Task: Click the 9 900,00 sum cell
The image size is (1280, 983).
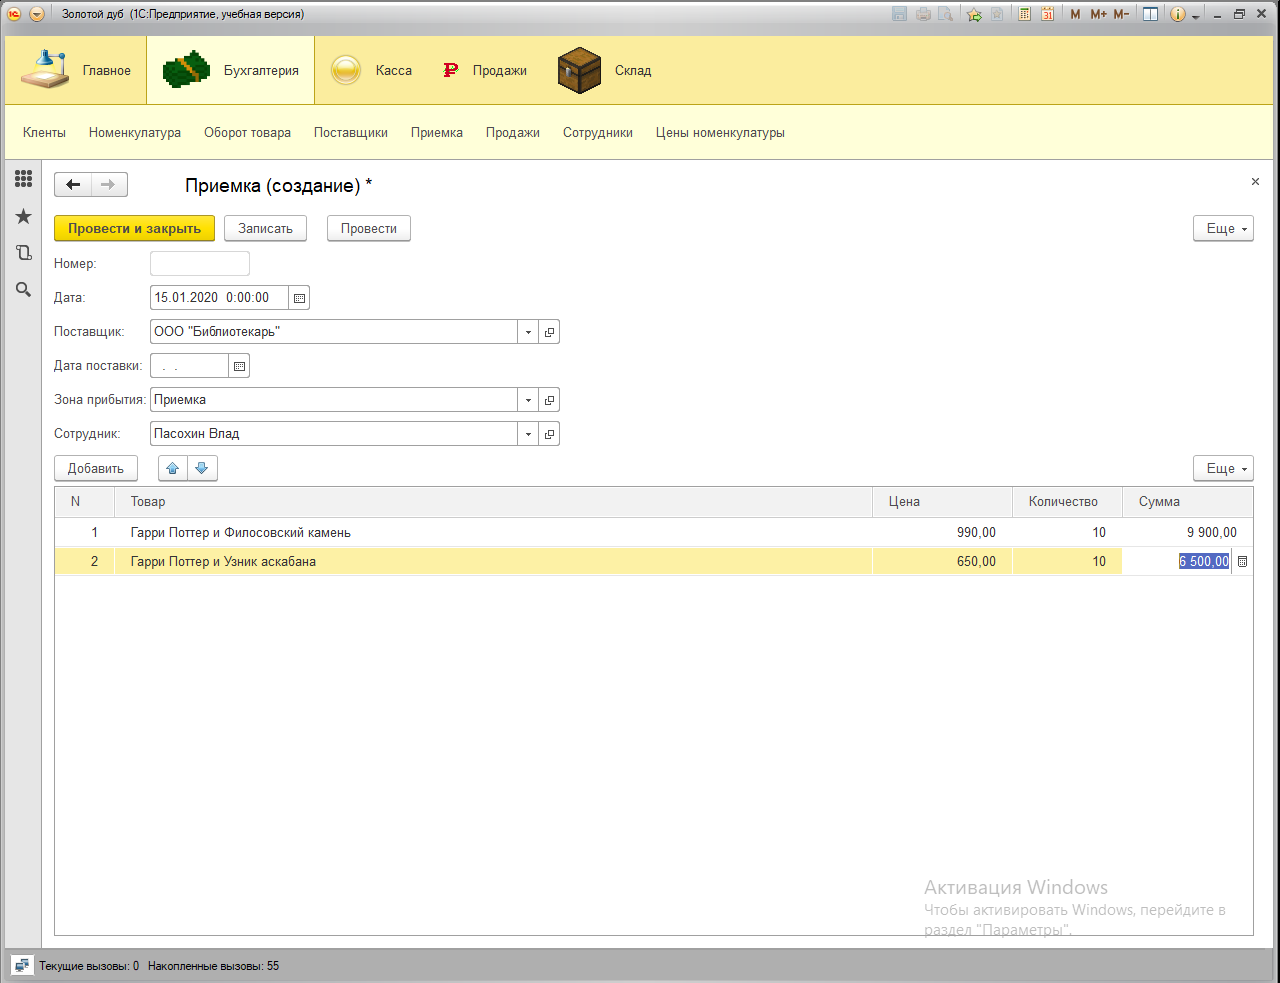Action: click(1188, 533)
